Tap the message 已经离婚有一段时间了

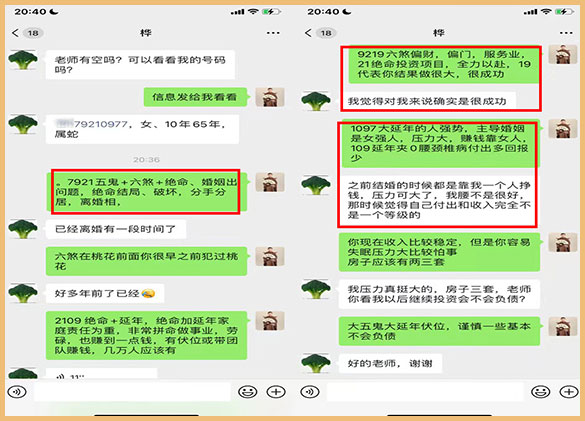tap(116, 229)
